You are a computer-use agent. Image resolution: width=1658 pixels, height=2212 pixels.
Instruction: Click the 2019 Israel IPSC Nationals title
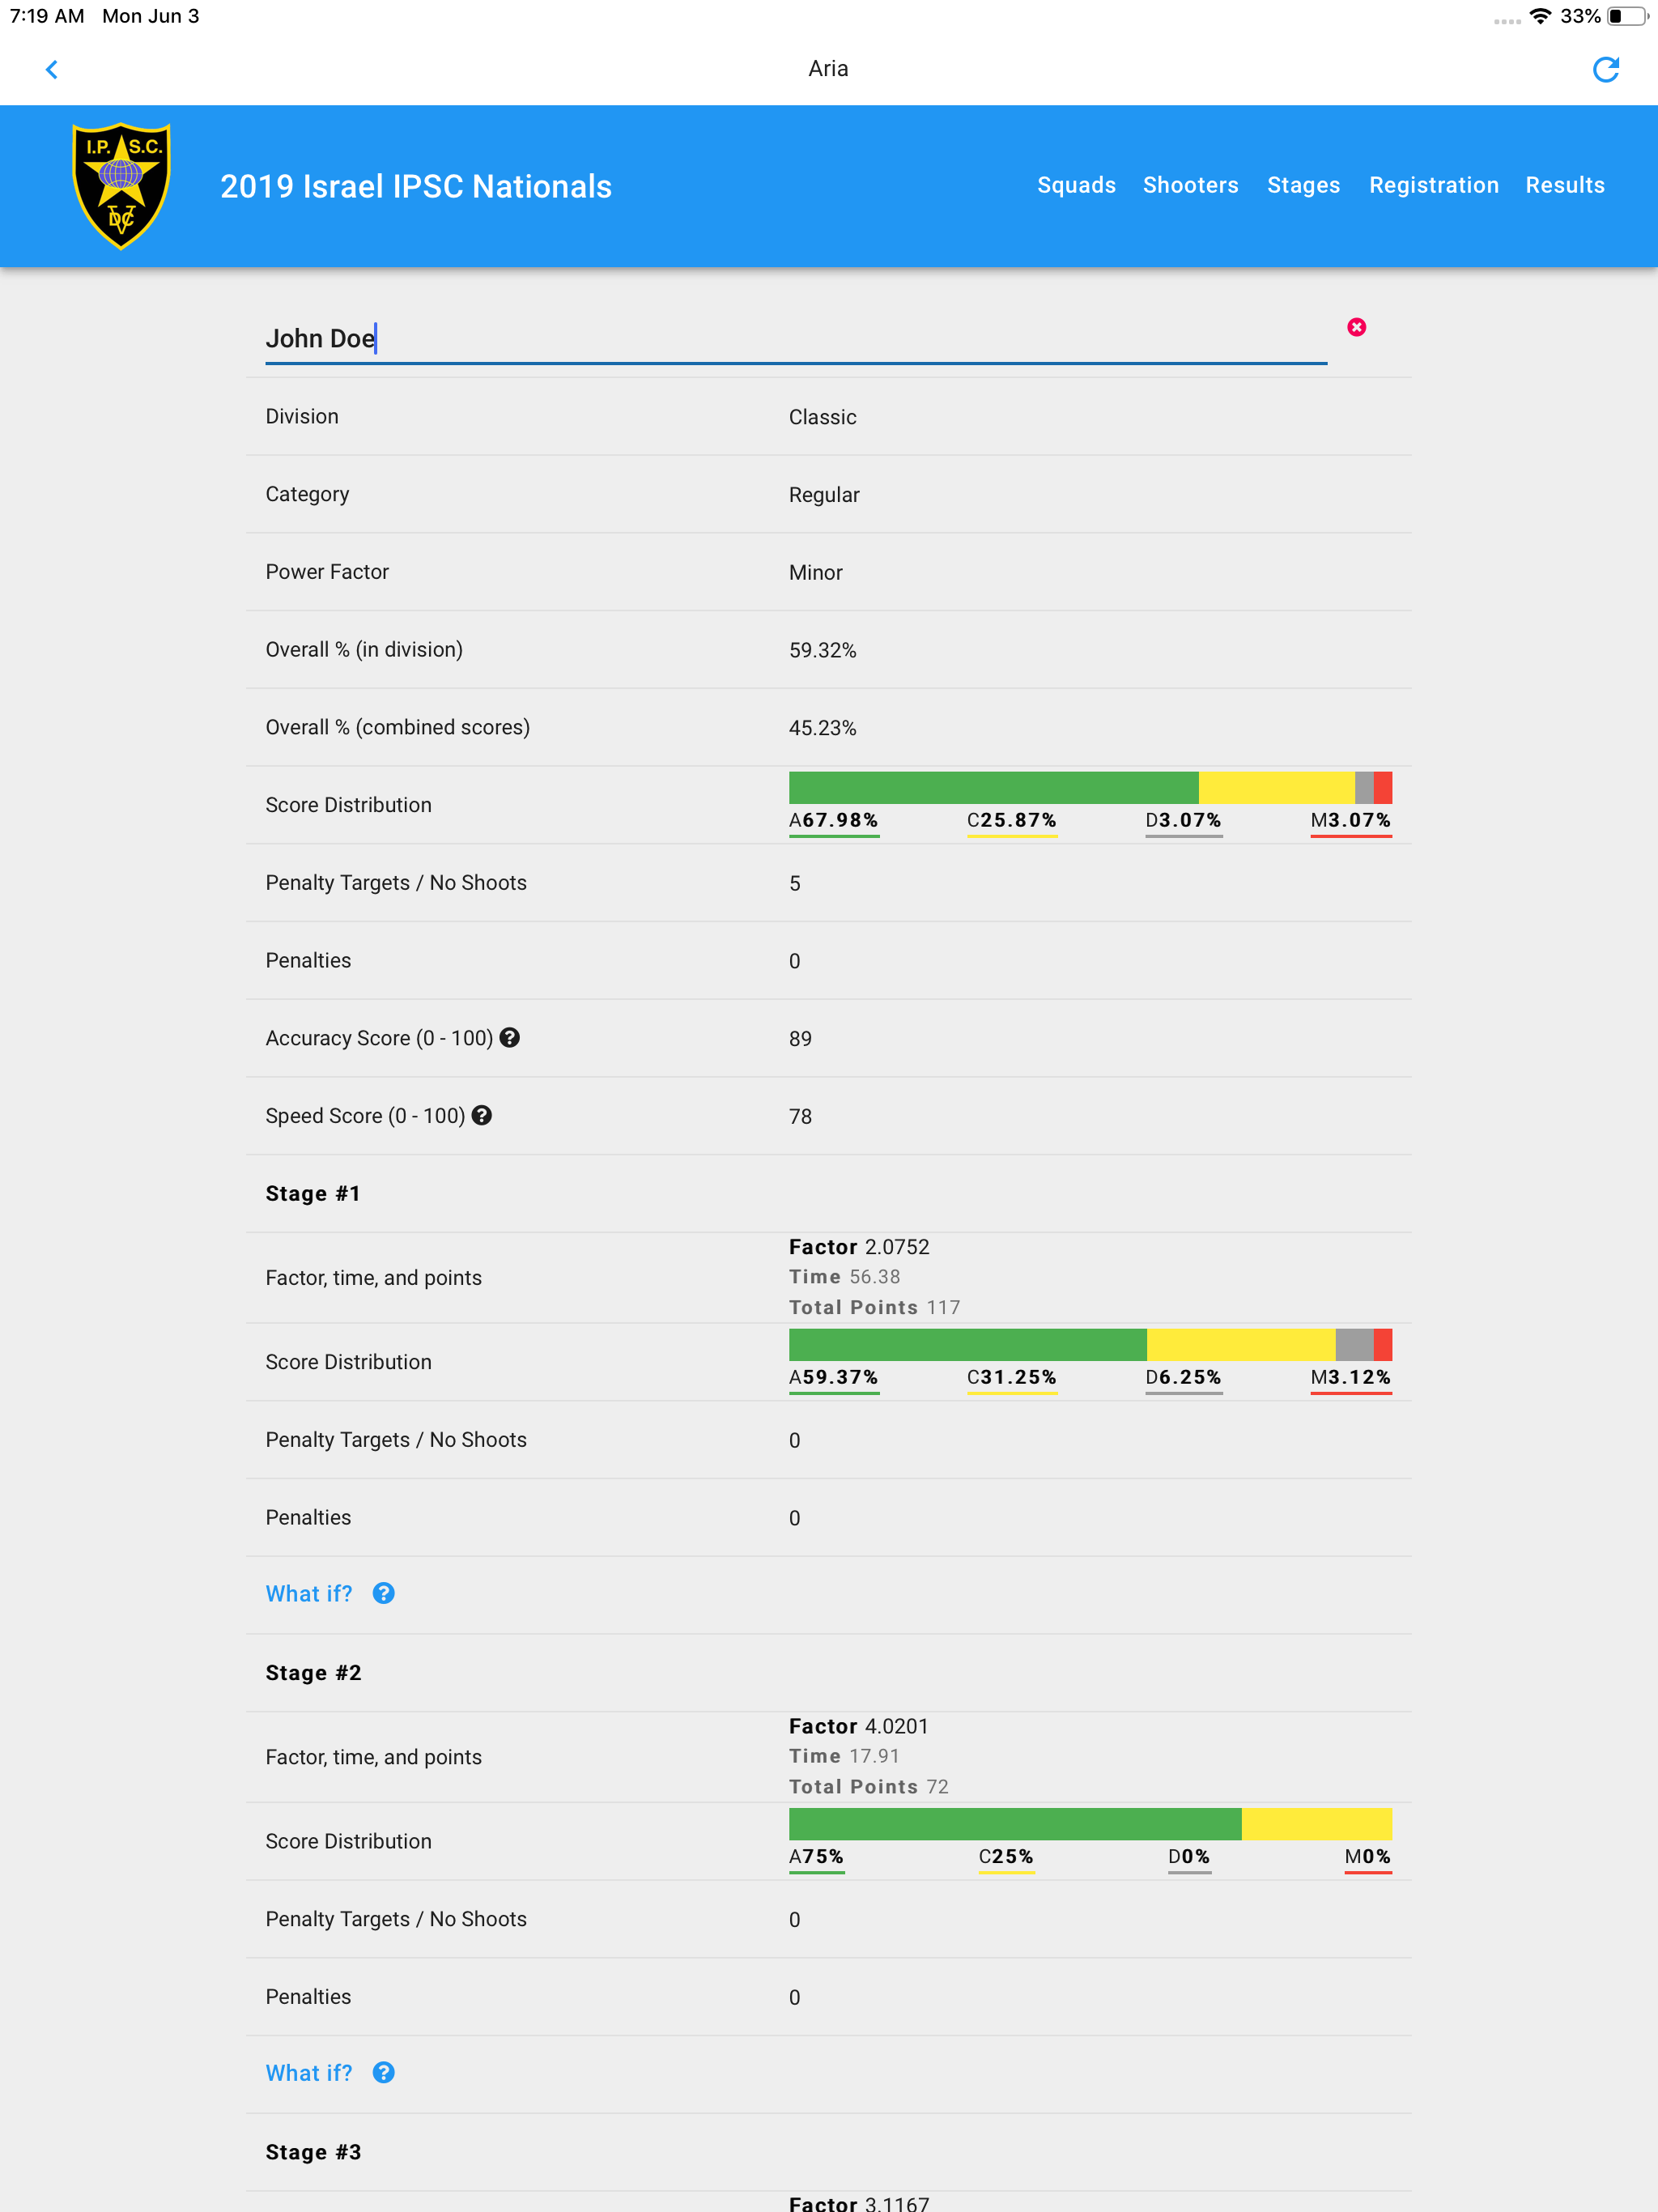coord(416,187)
